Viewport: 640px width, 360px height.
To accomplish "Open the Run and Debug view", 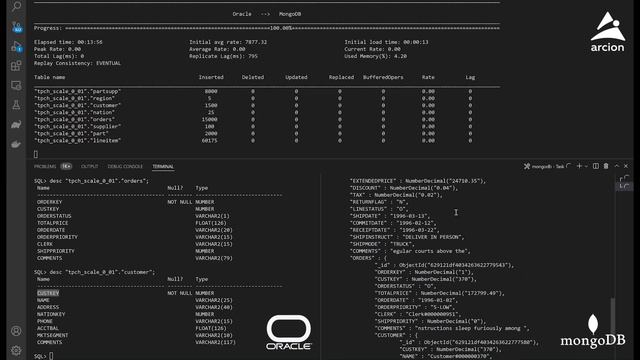I will (x=16, y=47).
